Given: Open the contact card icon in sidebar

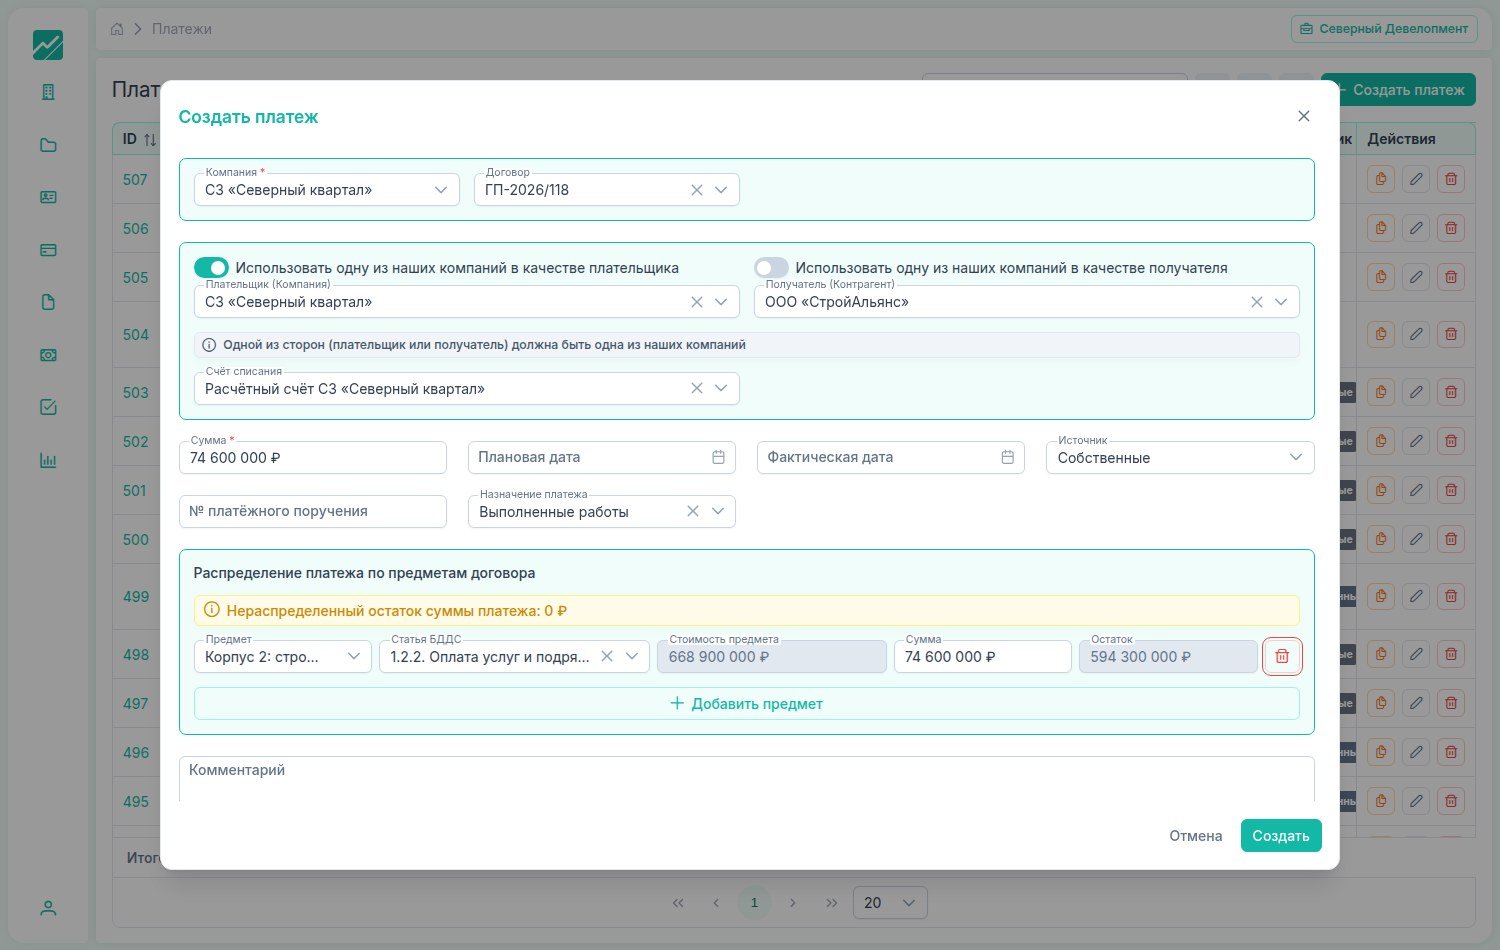Looking at the screenshot, I should tap(48, 197).
